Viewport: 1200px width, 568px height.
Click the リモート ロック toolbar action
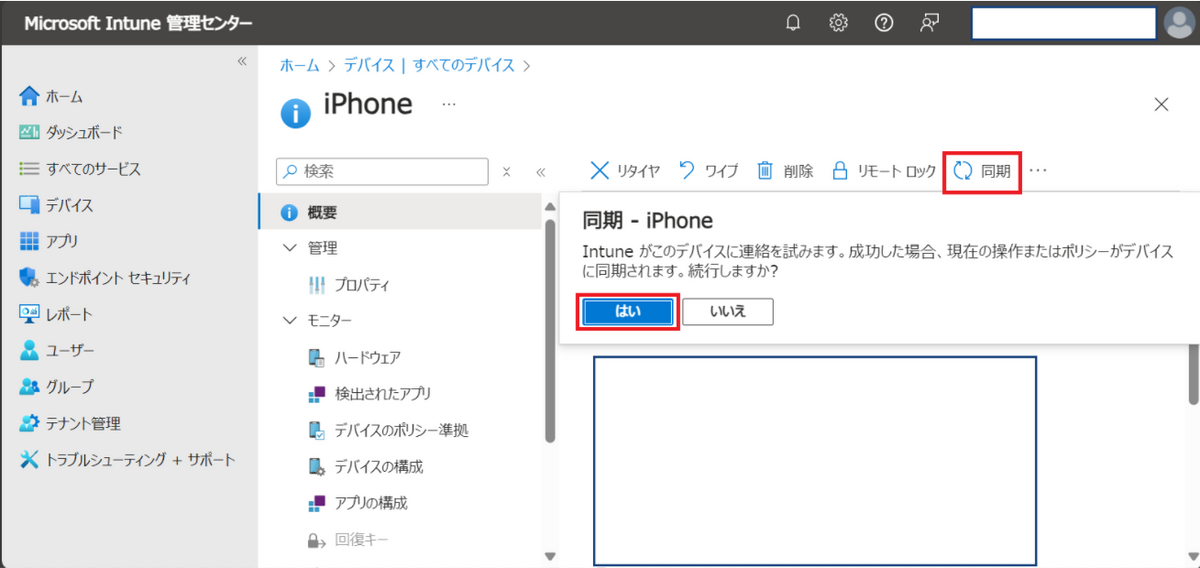tap(884, 171)
